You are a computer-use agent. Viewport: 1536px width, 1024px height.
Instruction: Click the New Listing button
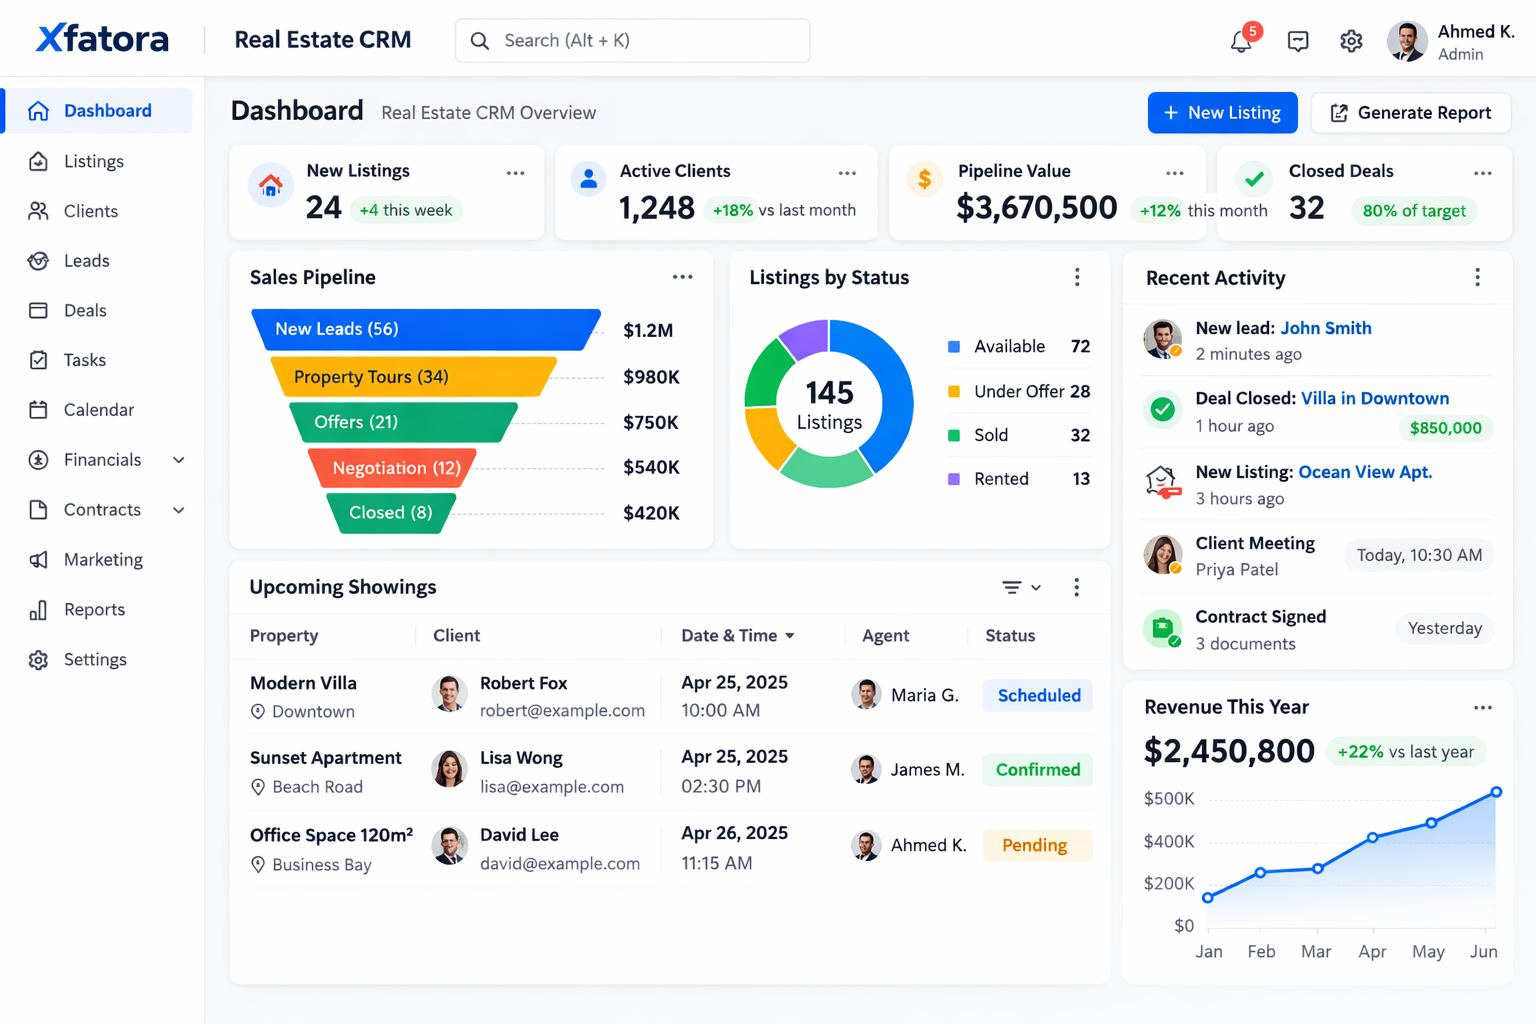[x=1222, y=112]
